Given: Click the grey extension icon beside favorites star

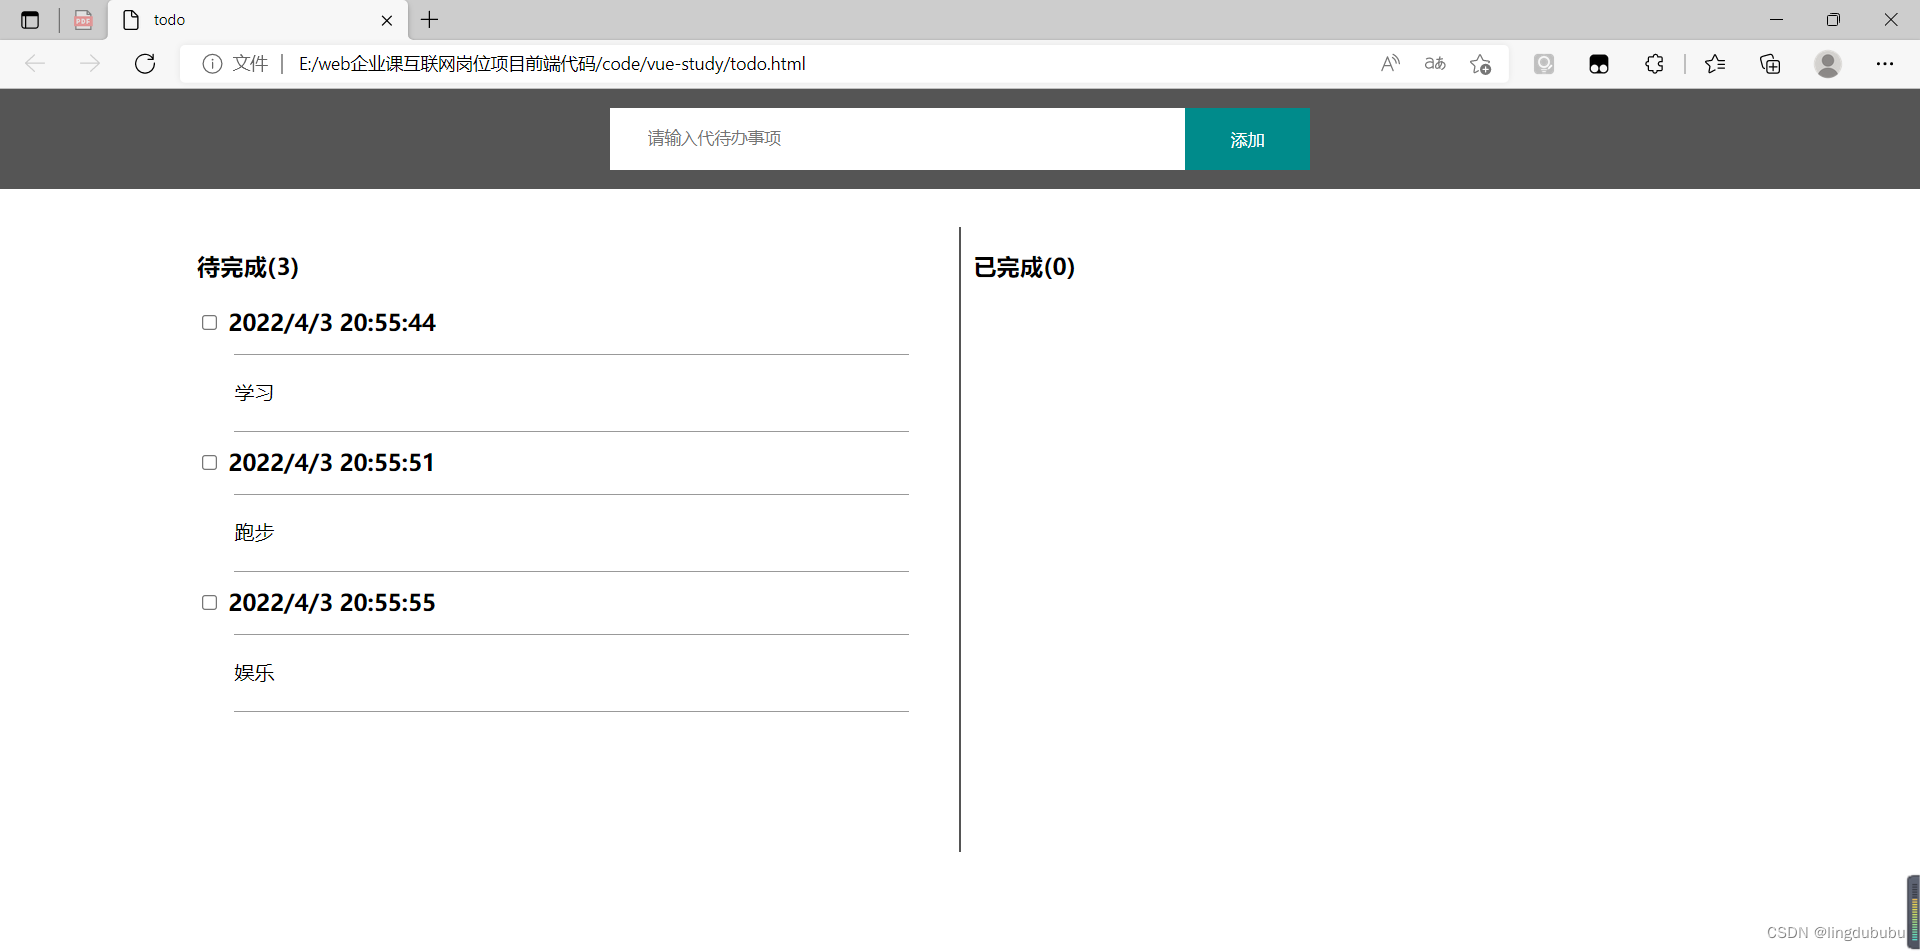Looking at the screenshot, I should 1544,64.
